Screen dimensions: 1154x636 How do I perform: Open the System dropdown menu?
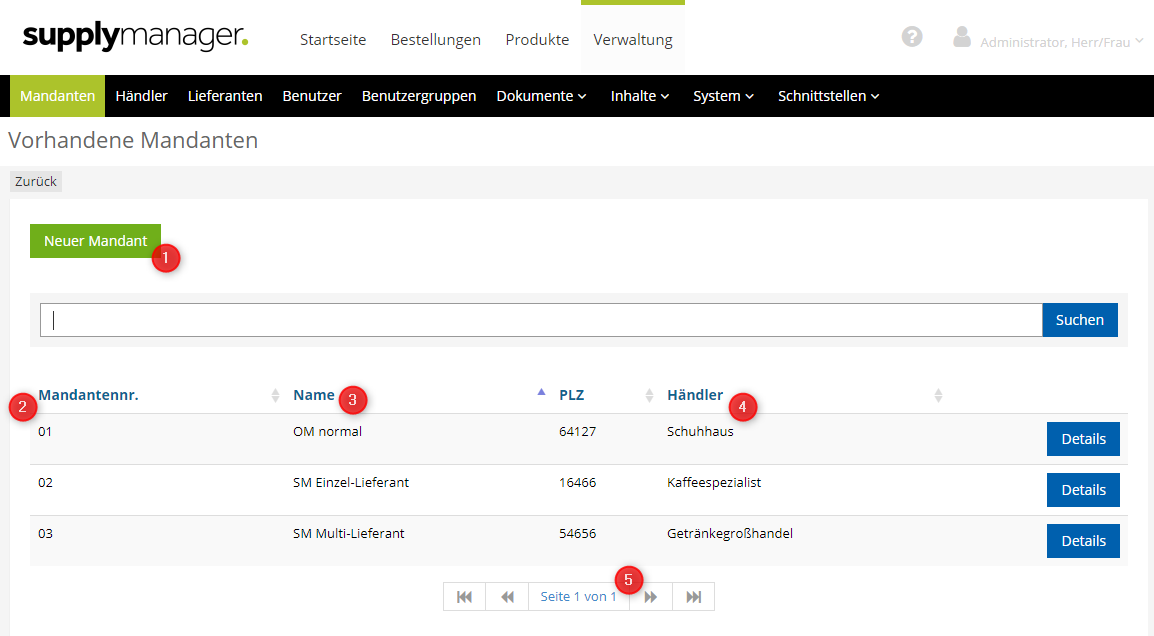pos(723,96)
